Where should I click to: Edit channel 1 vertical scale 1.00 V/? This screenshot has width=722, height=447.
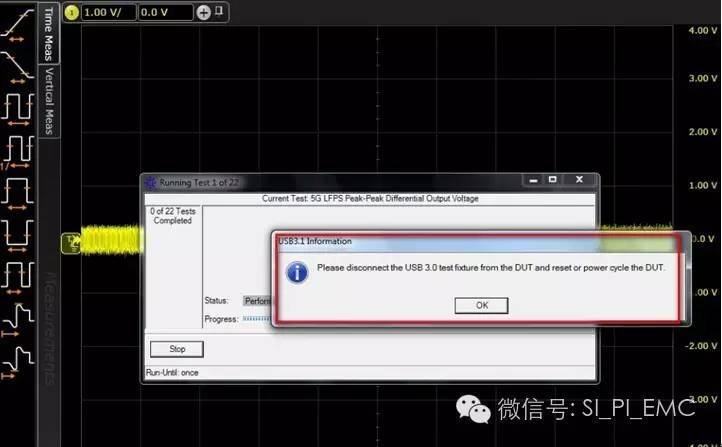109,12
